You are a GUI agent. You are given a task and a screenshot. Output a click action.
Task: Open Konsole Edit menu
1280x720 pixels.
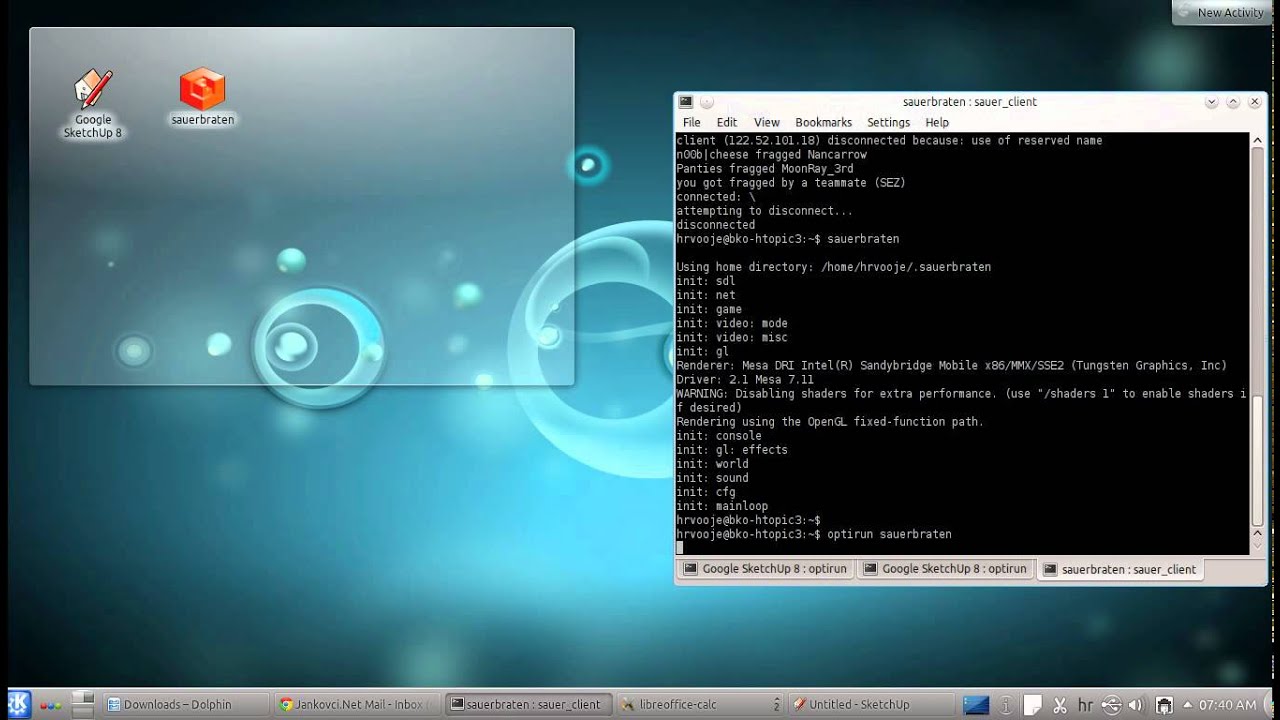coord(727,122)
